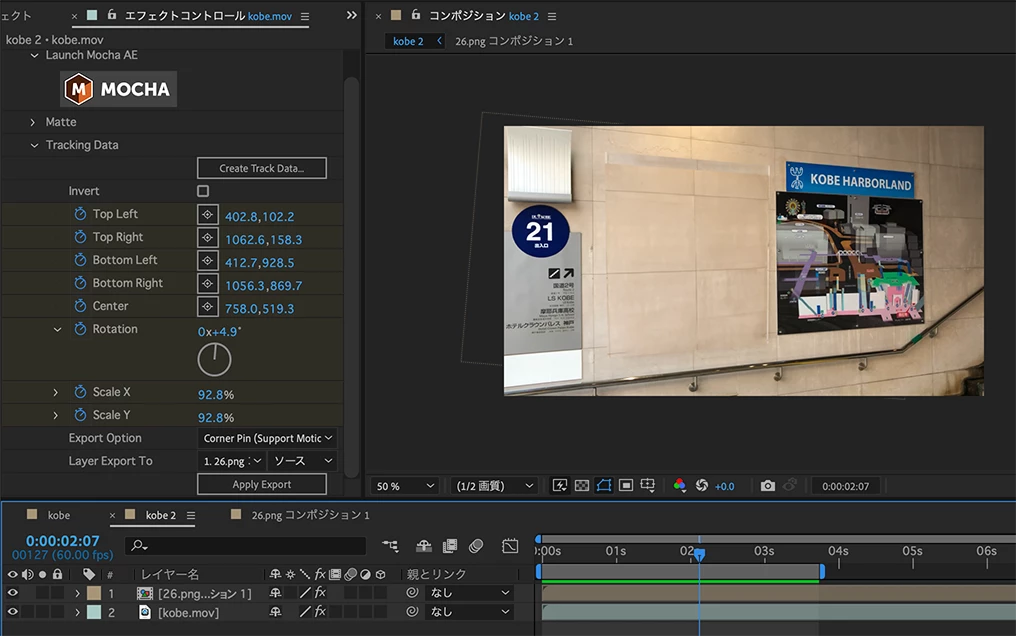Image resolution: width=1016 pixels, height=636 pixels.
Task: Enable the Invert checkbox
Action: (203, 191)
